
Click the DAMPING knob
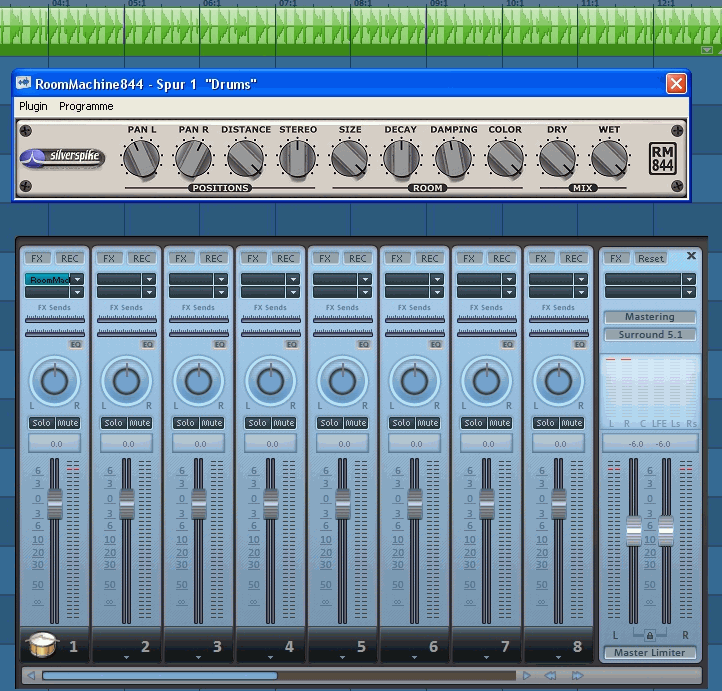point(453,159)
